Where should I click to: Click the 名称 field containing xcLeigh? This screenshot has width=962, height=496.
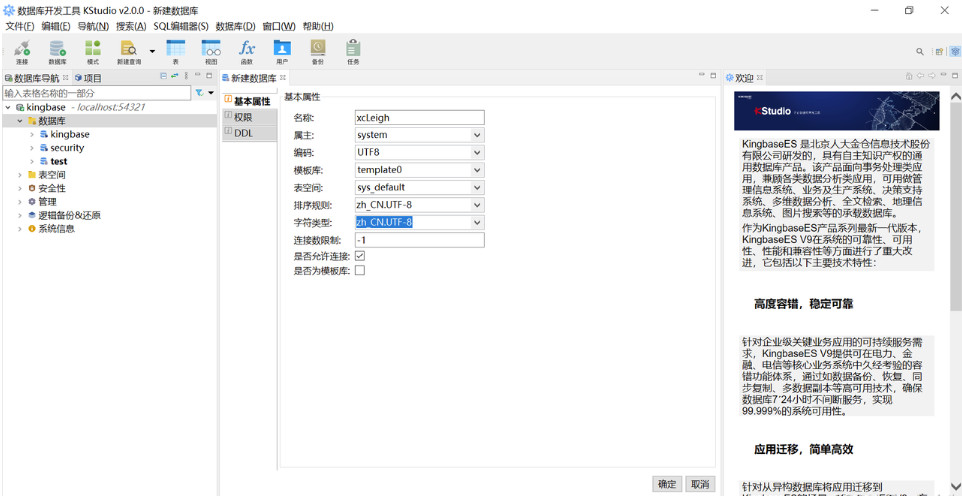click(420, 117)
